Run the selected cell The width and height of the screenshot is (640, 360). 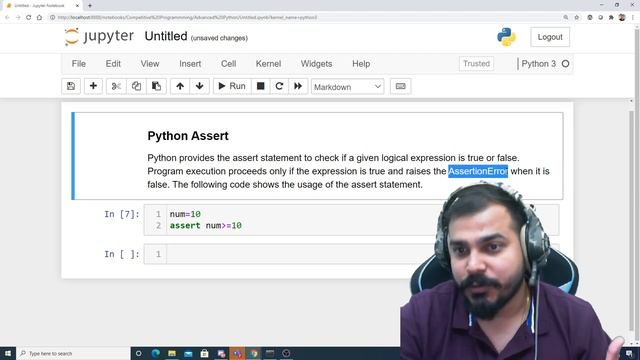tap(232, 86)
